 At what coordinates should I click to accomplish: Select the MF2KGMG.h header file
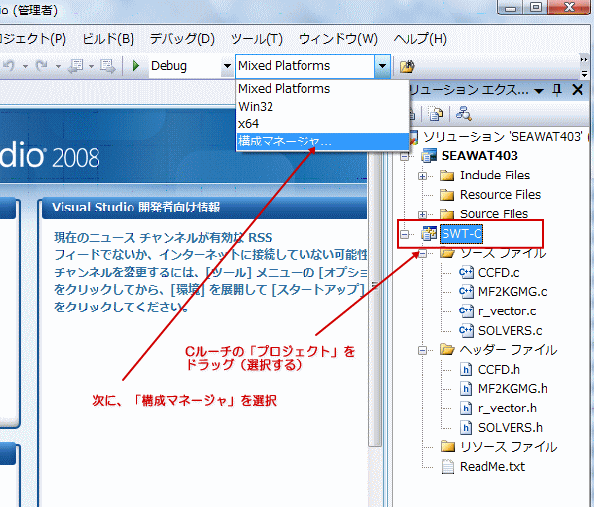click(513, 389)
